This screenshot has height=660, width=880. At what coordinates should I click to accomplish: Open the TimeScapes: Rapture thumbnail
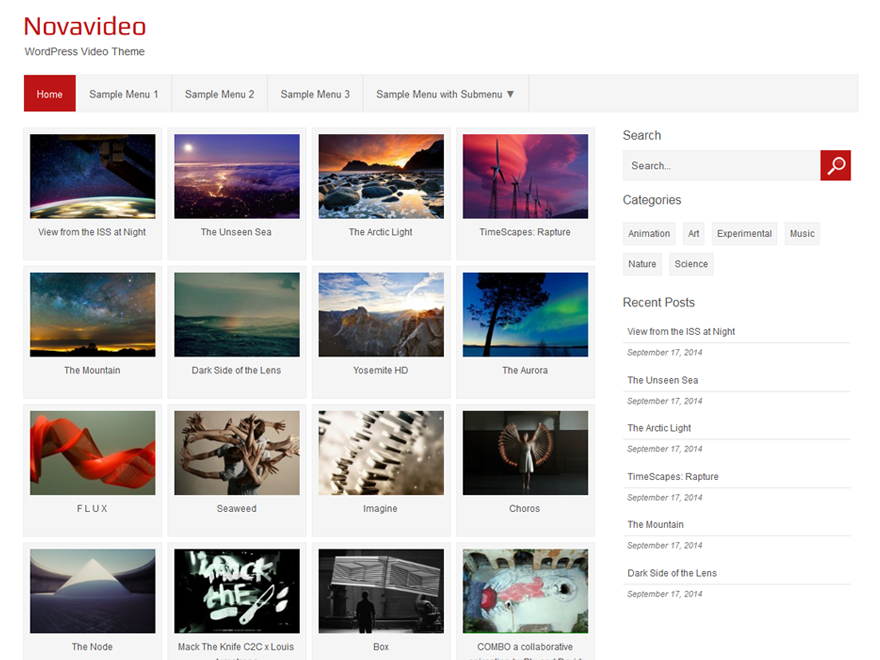click(525, 176)
